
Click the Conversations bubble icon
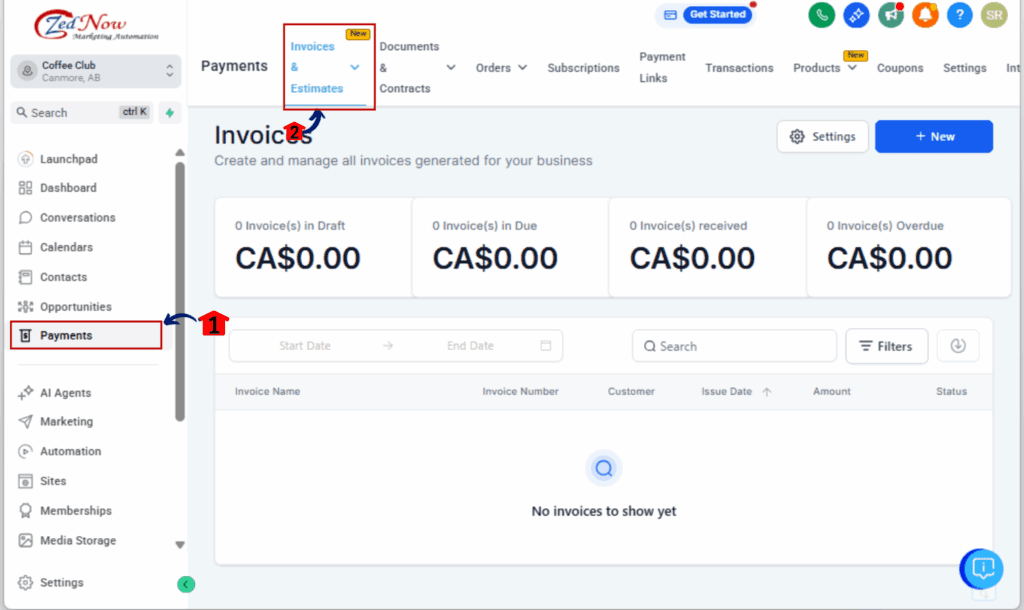(25, 217)
